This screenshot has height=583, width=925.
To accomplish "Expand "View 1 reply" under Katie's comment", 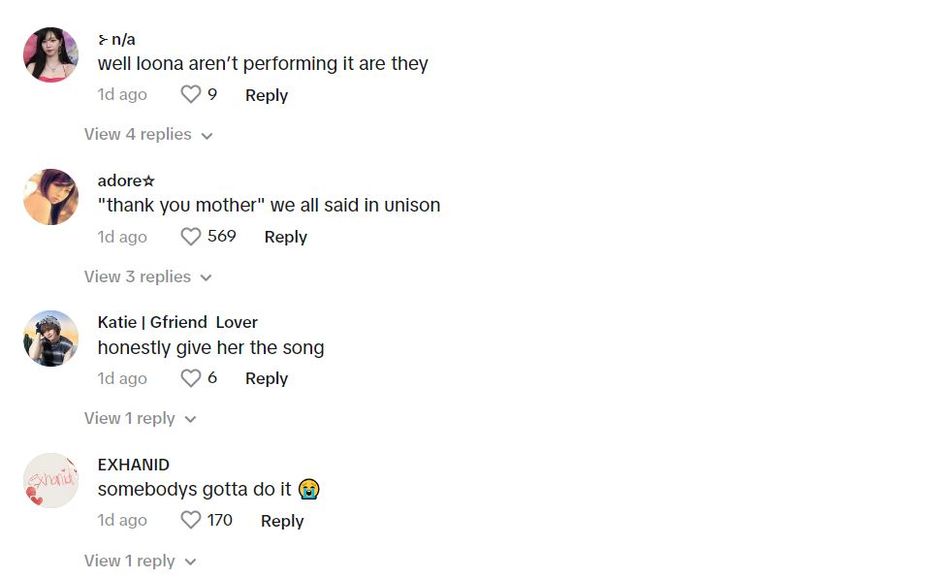I will click(x=140, y=418).
